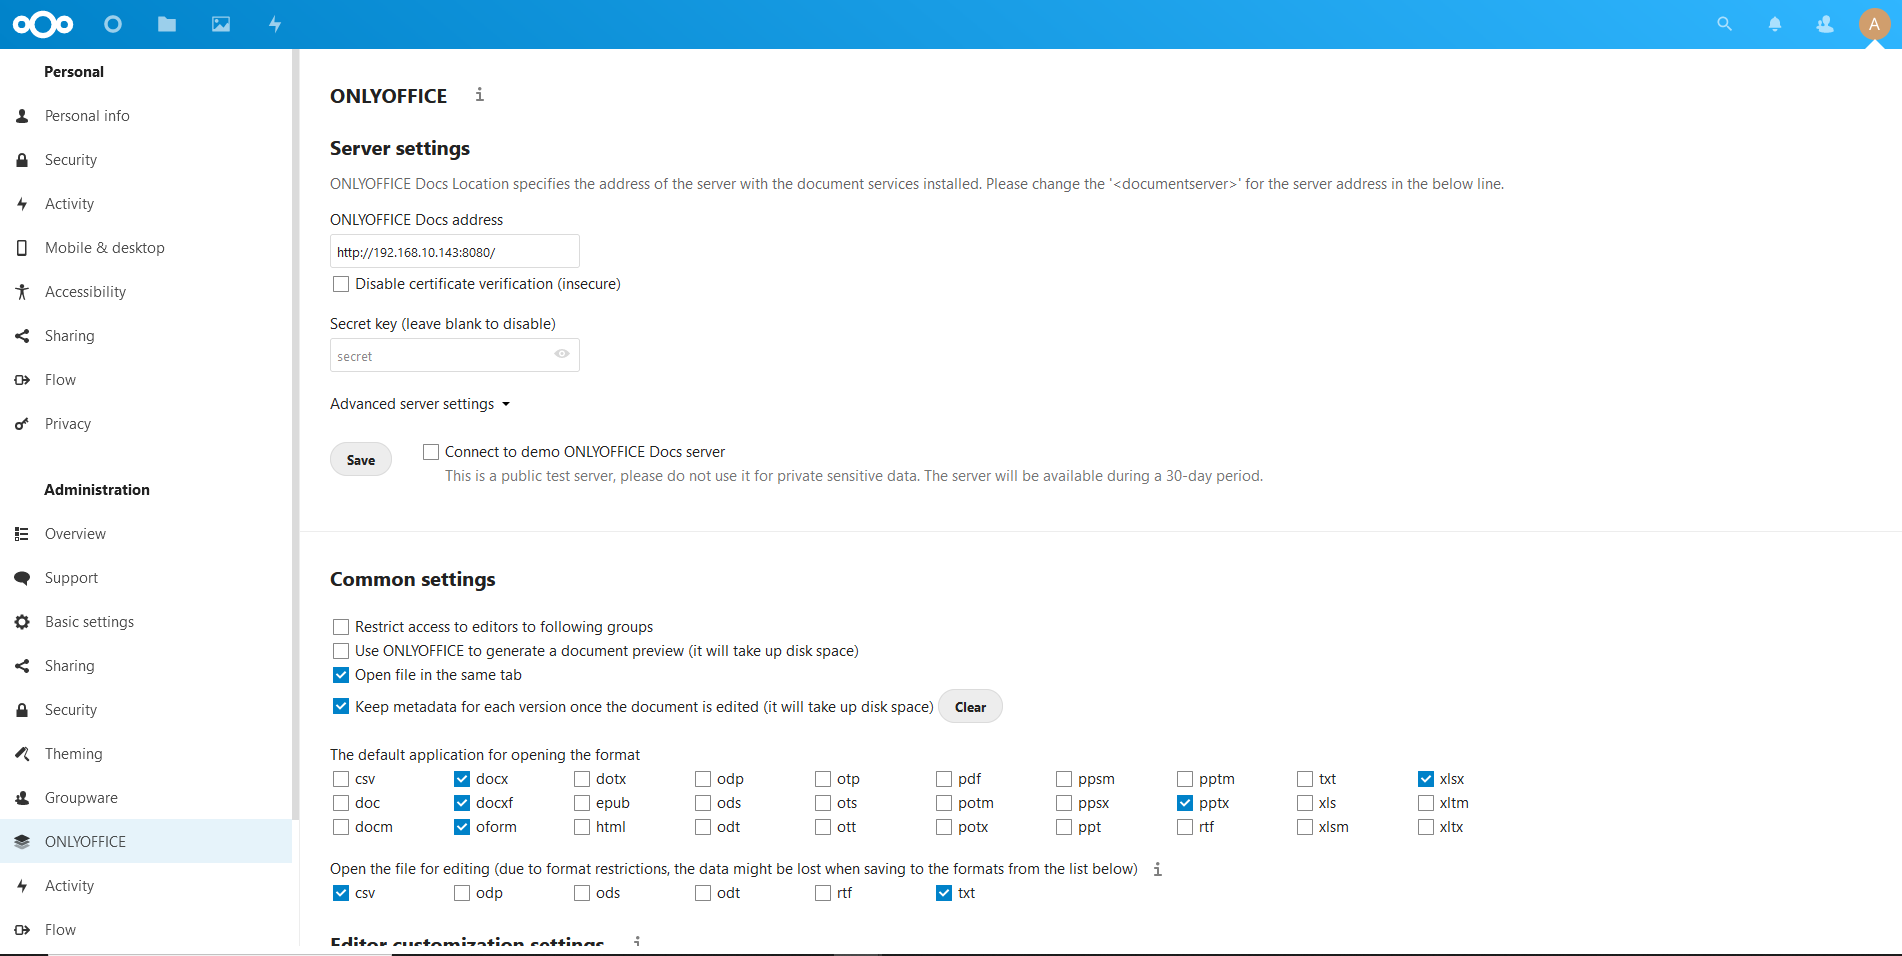Check csv under default application formats
The width and height of the screenshot is (1902, 956).
(x=341, y=779)
